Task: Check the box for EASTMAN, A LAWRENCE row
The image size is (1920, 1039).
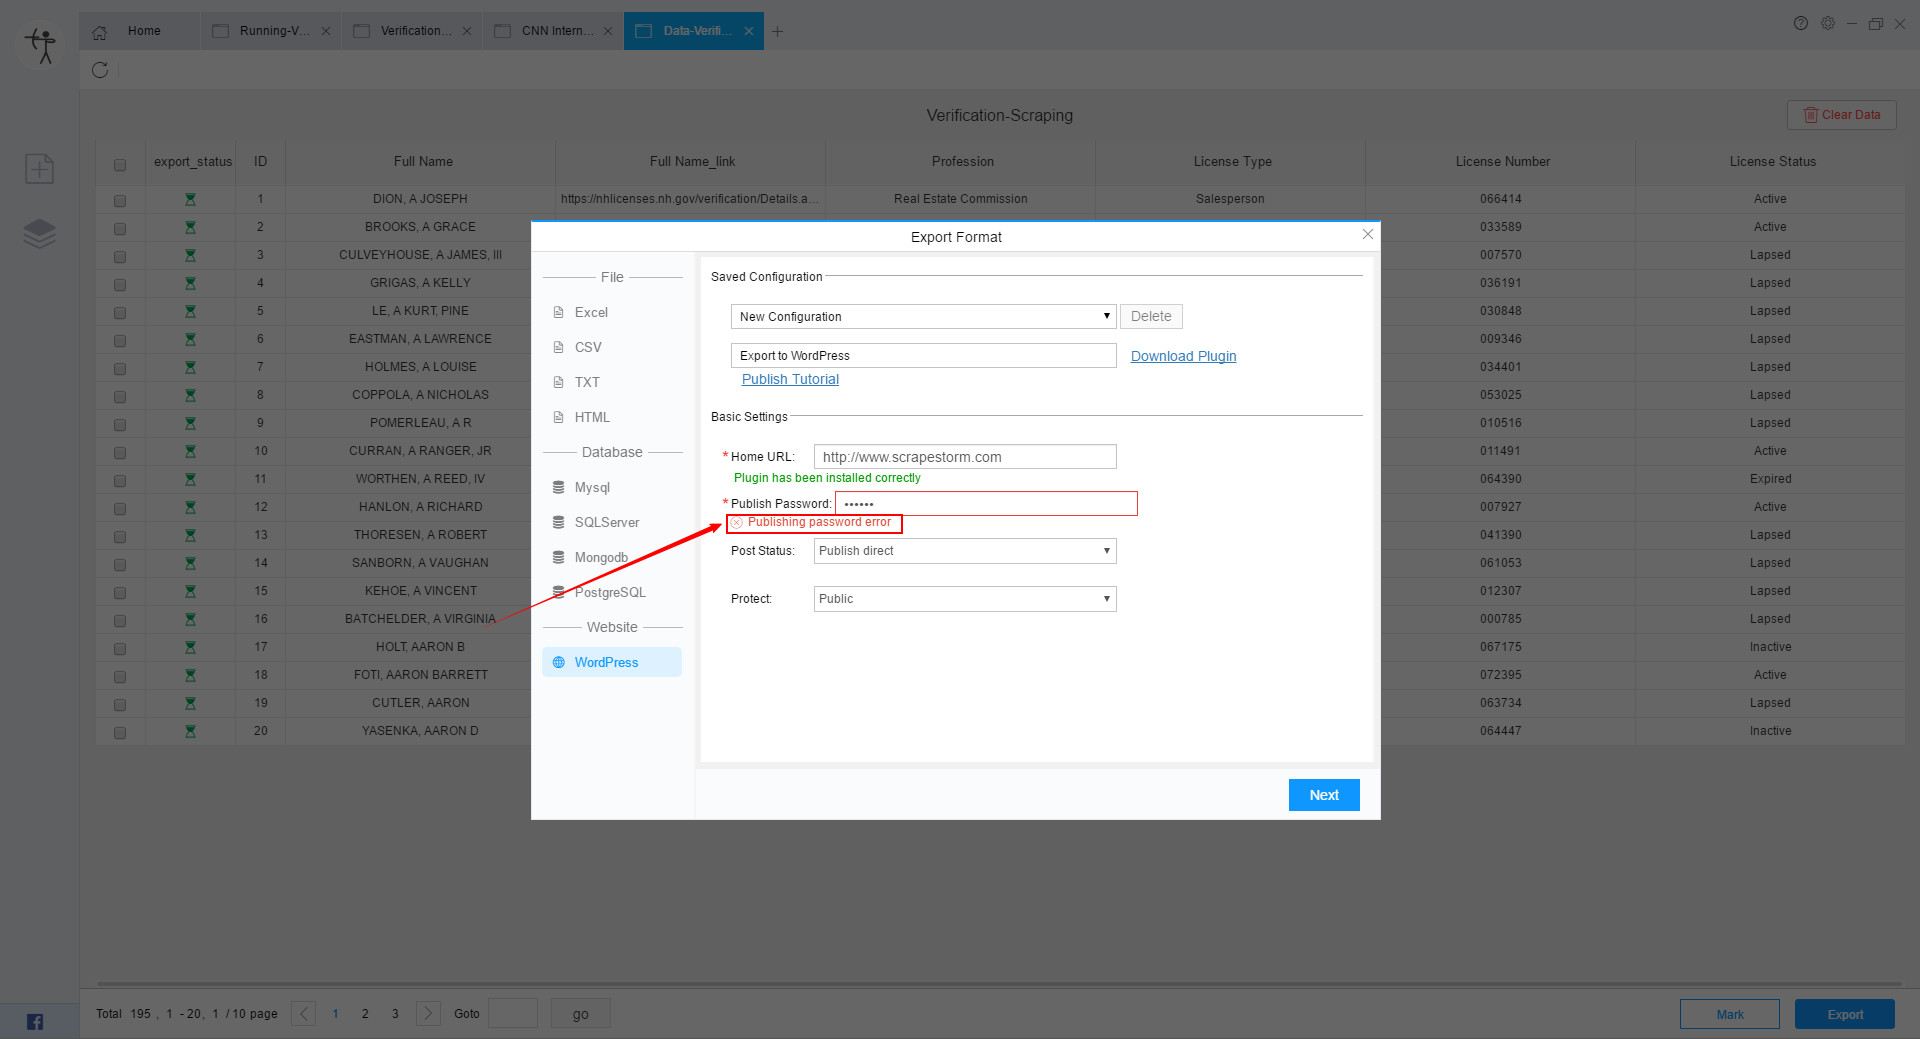Action: click(120, 341)
